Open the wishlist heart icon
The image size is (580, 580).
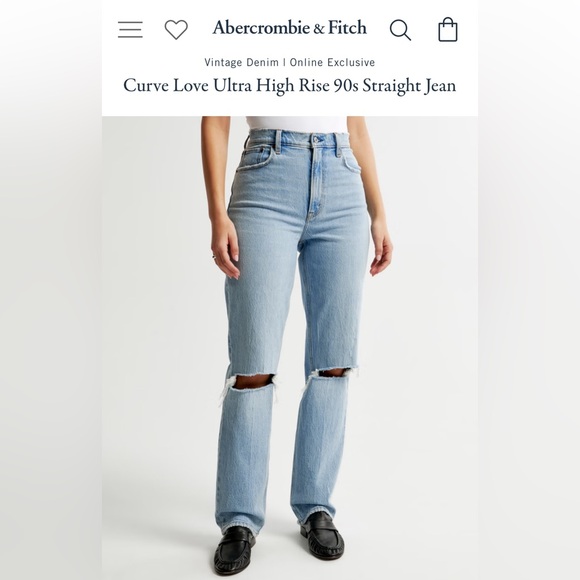[176, 30]
